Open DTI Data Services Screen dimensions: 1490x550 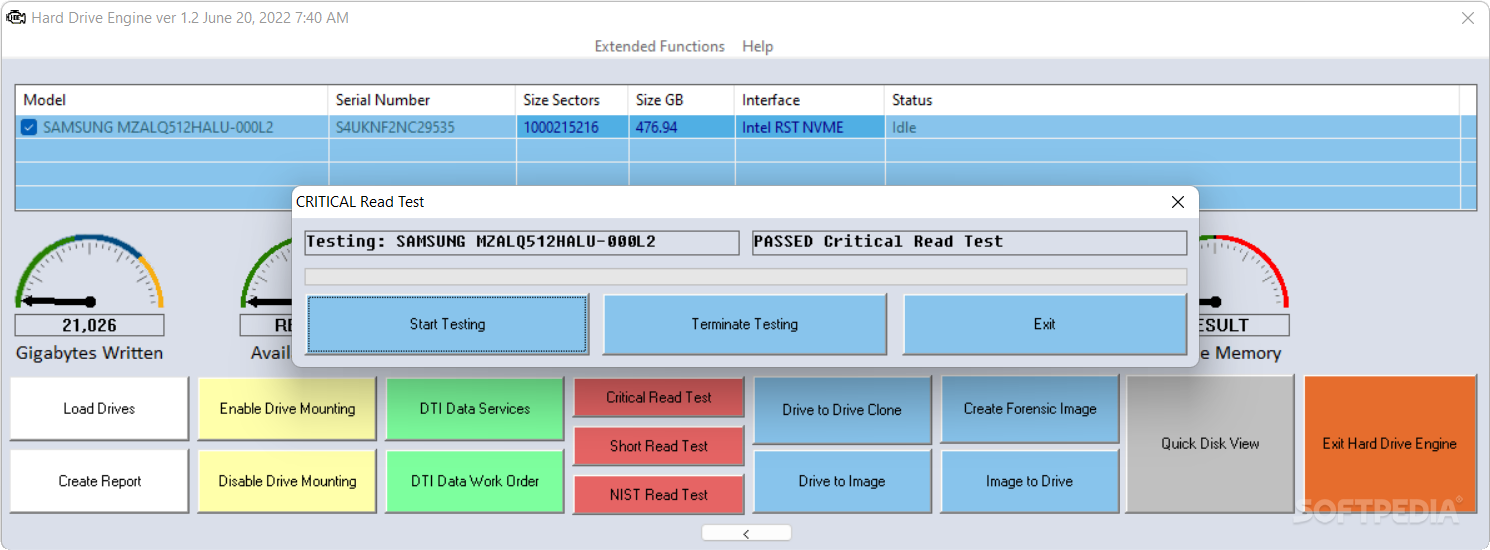[x=475, y=408]
